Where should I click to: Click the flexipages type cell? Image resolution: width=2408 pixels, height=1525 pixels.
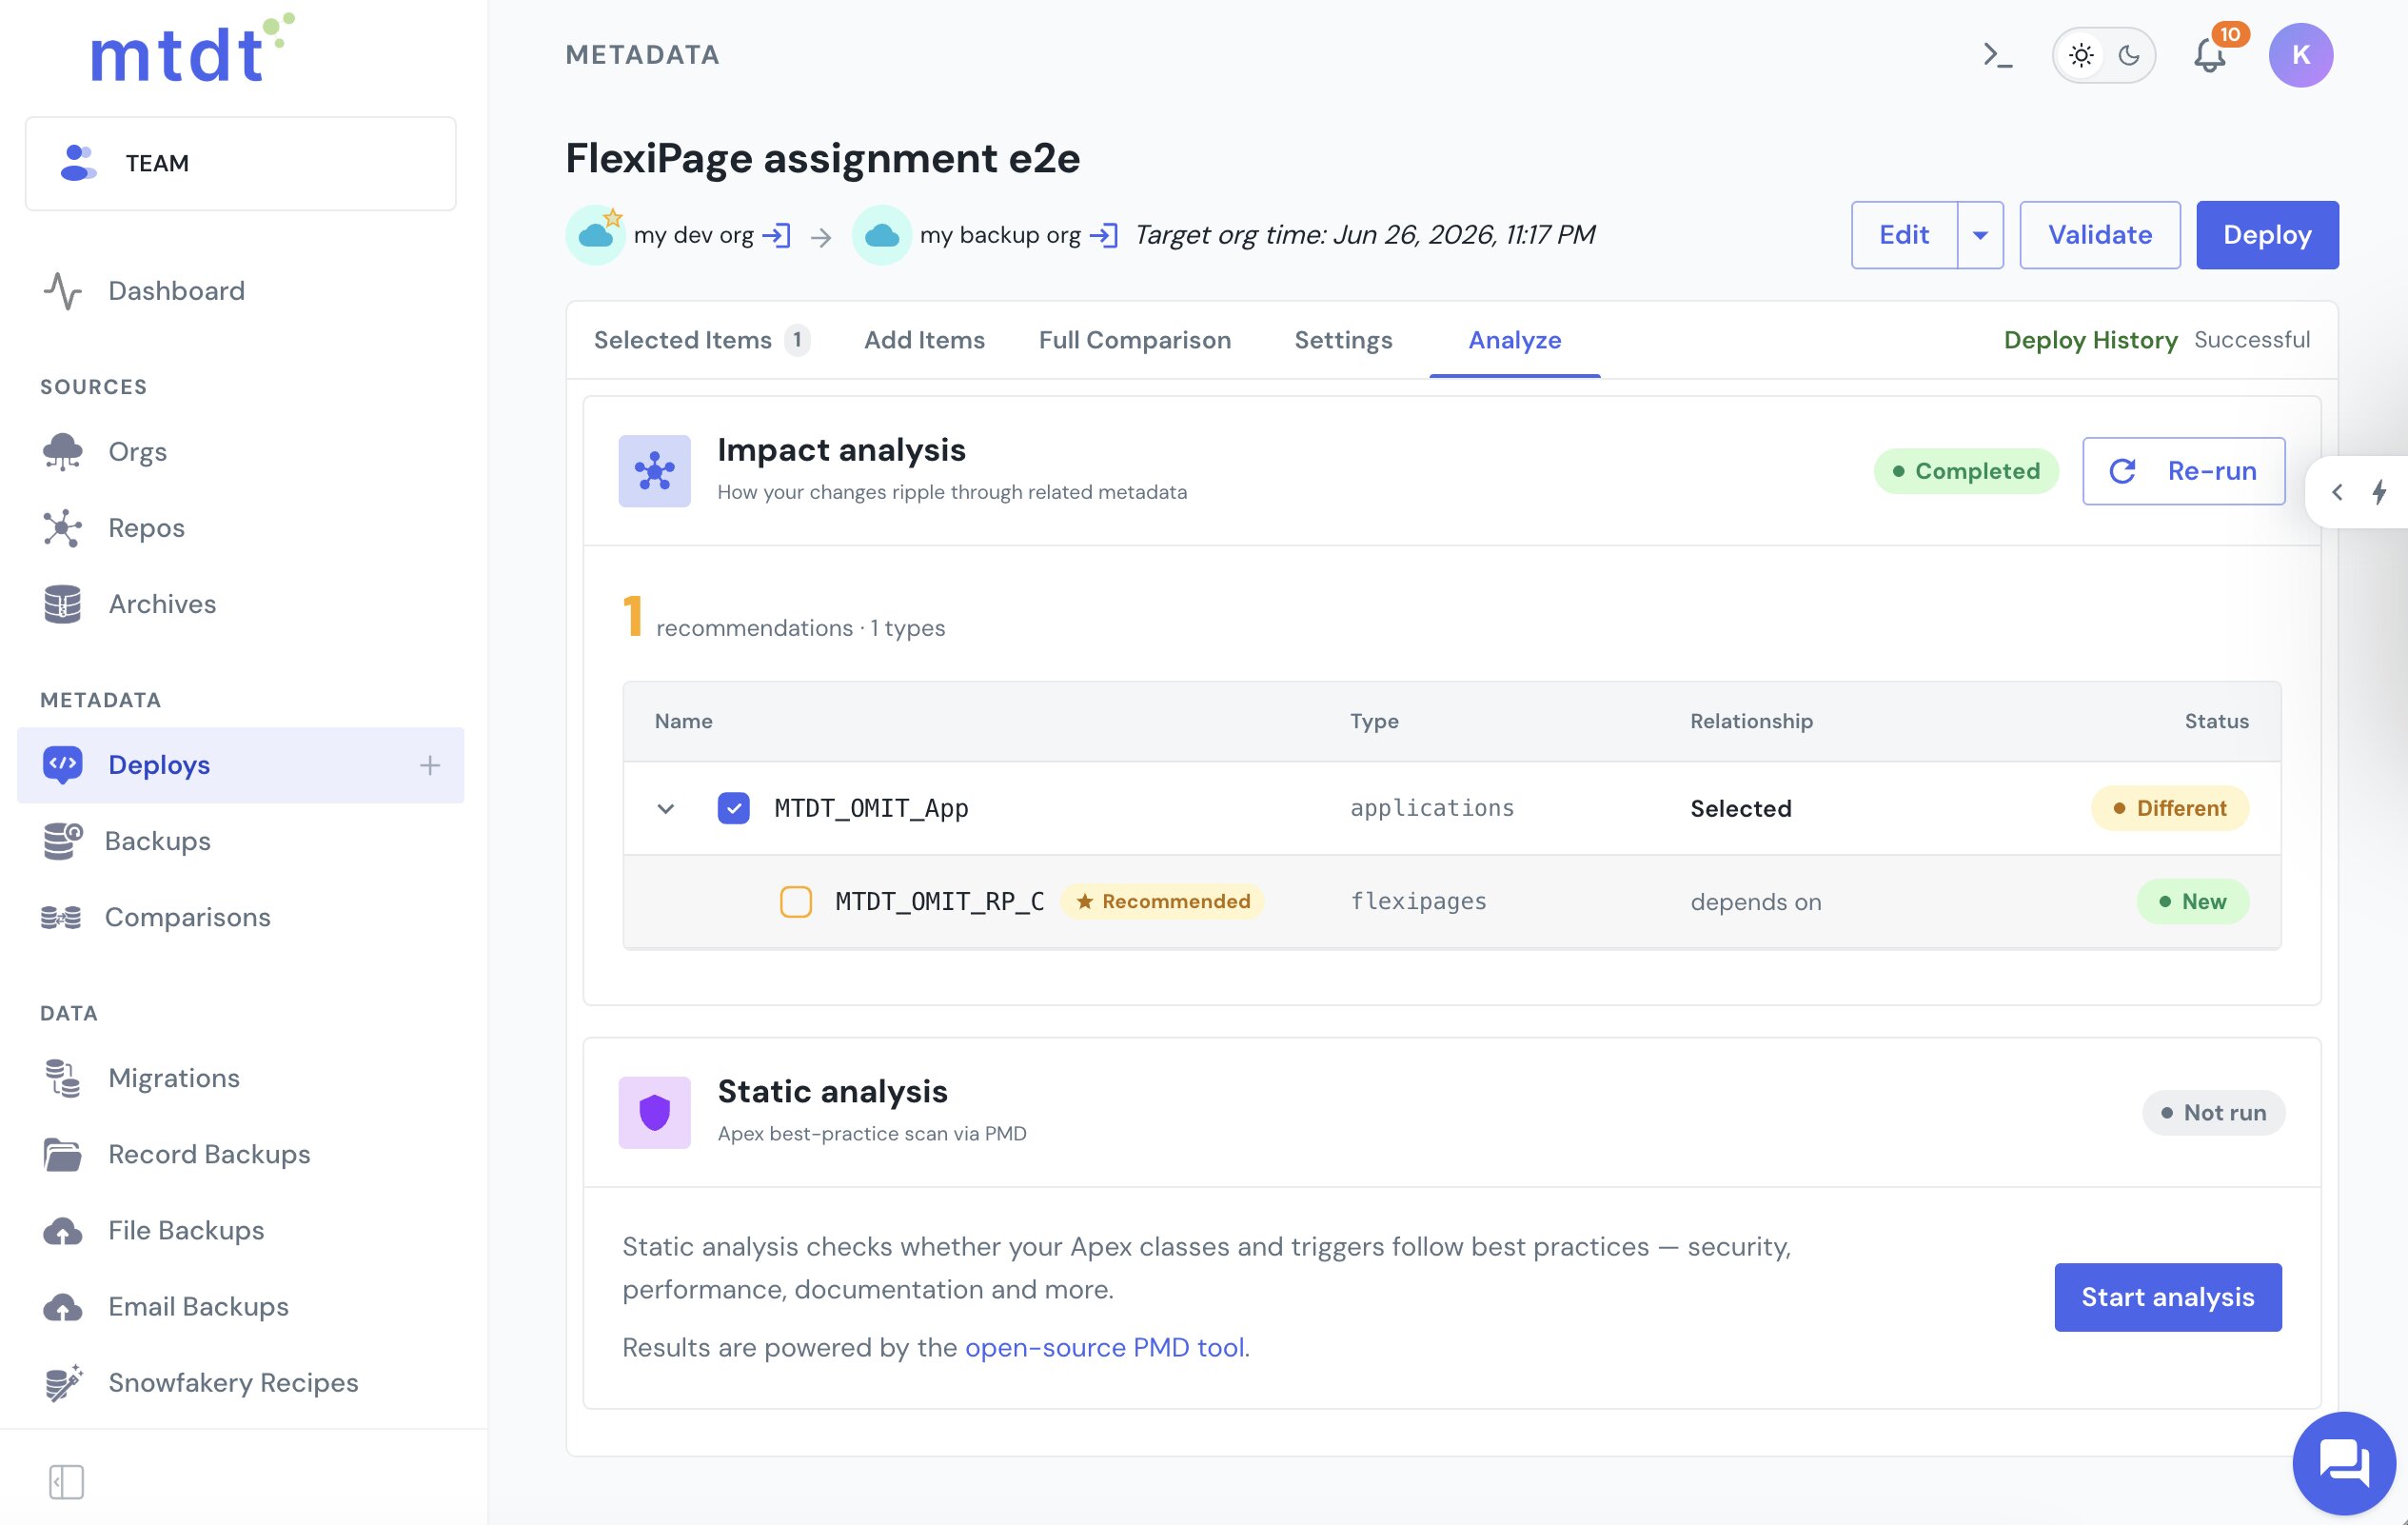tap(1418, 901)
